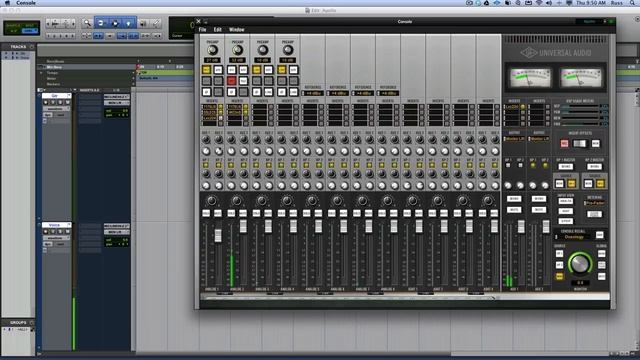Expand the Tempo ruler in Pro Tools
This screenshot has width=640, height=360.
click(42, 73)
